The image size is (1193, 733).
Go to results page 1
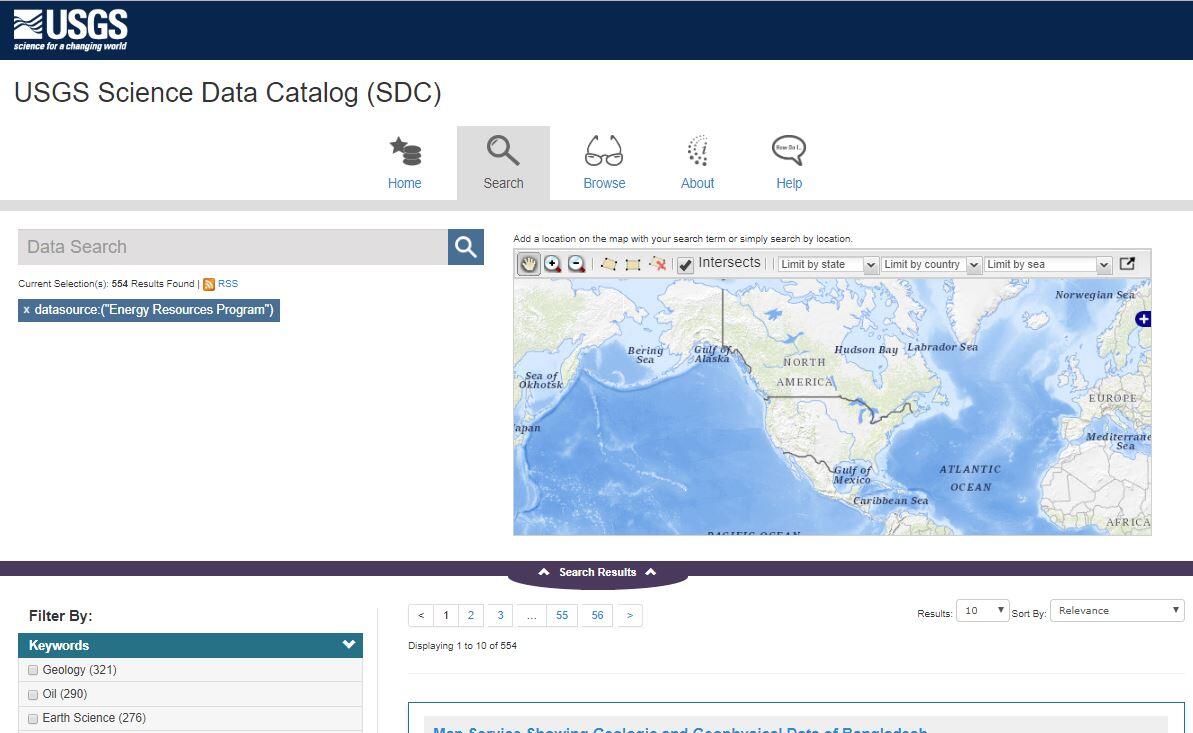click(x=447, y=615)
